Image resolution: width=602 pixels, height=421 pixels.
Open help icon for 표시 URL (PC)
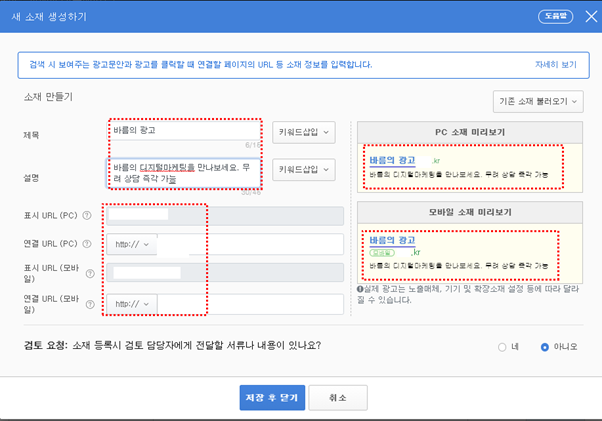(x=87, y=215)
